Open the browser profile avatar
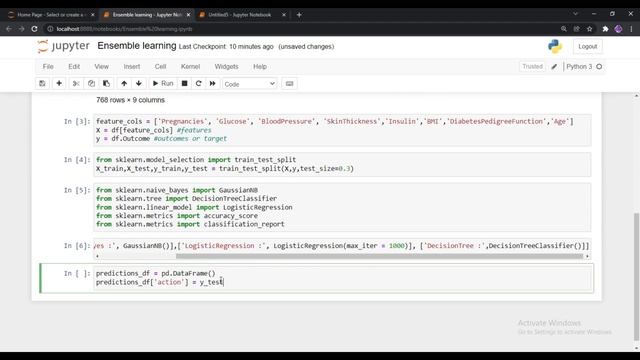This screenshot has height=360, width=640. click(618, 29)
